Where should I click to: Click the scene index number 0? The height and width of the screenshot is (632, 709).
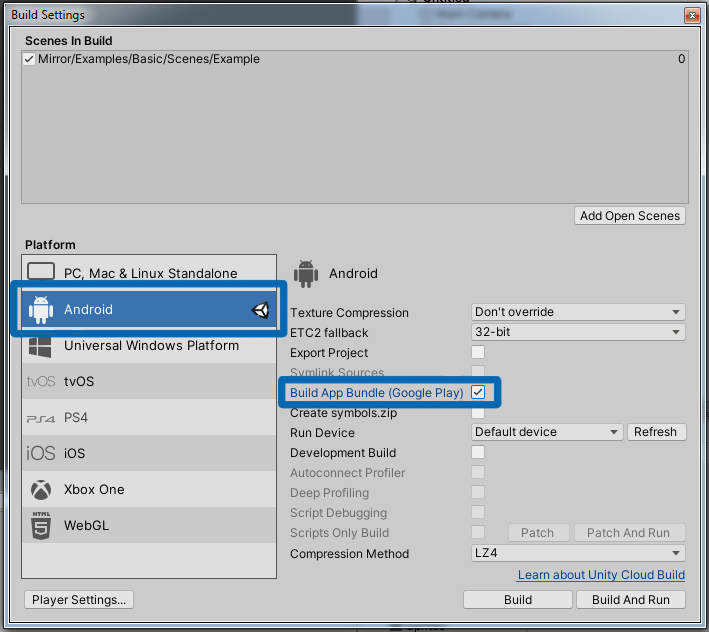point(681,59)
